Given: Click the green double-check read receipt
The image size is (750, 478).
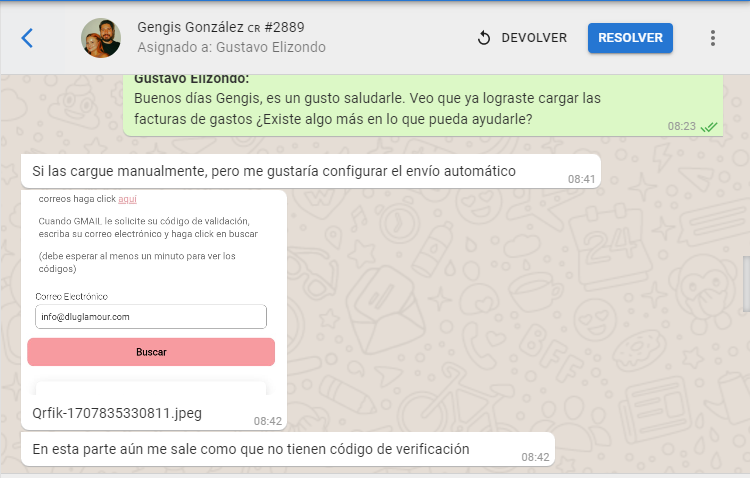Looking at the screenshot, I should [x=709, y=127].
